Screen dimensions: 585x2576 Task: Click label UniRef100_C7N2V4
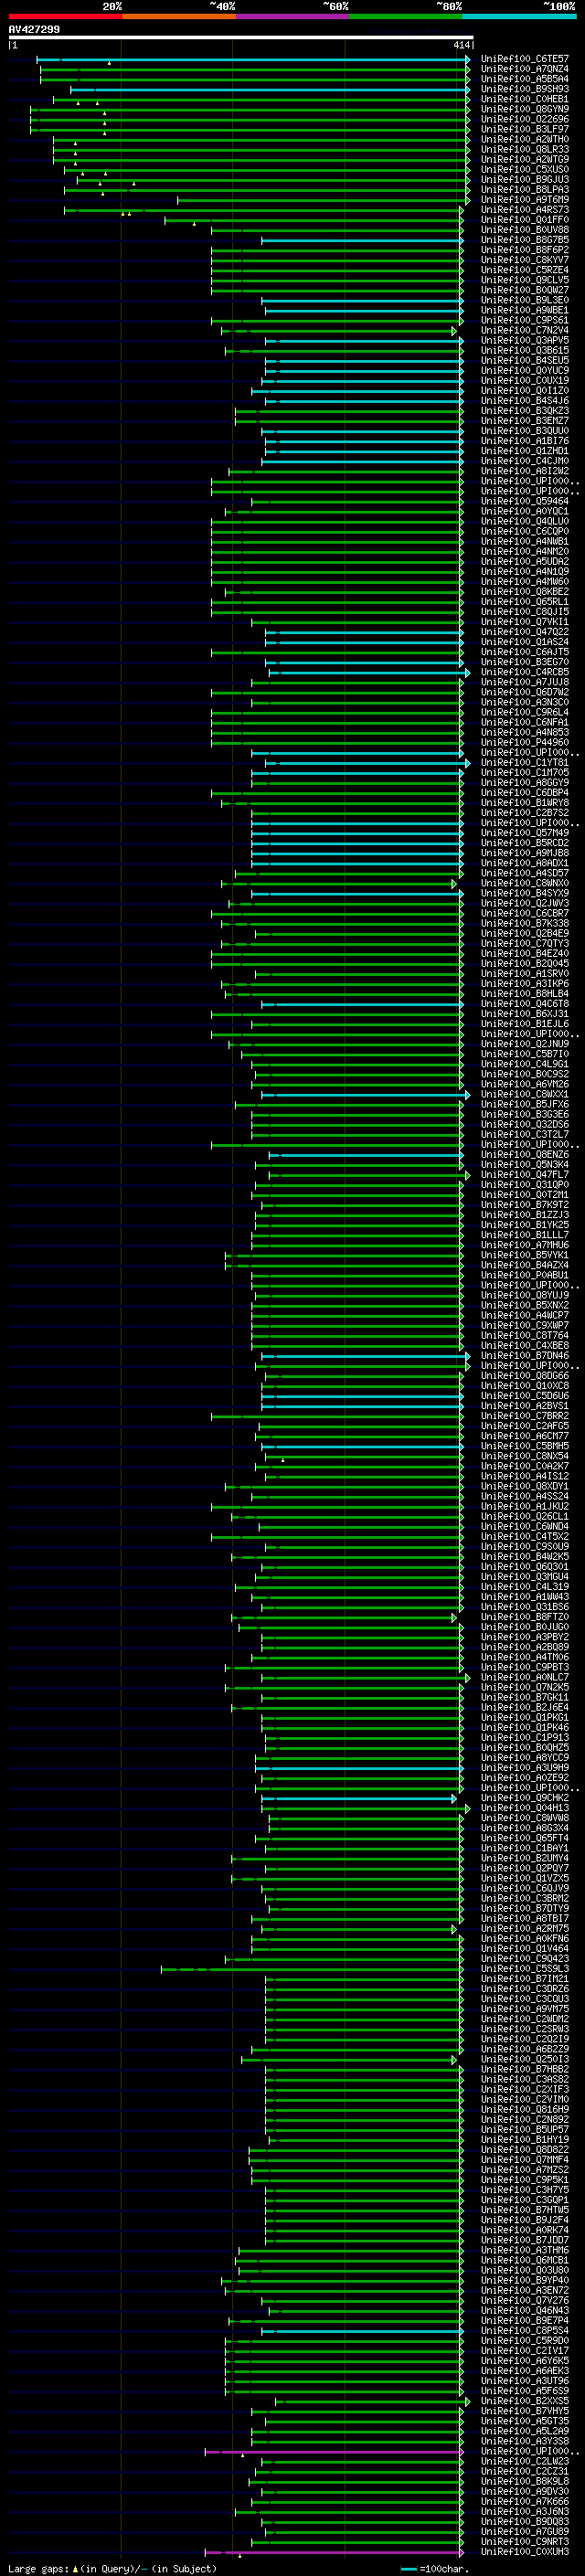pyautogui.click(x=524, y=330)
